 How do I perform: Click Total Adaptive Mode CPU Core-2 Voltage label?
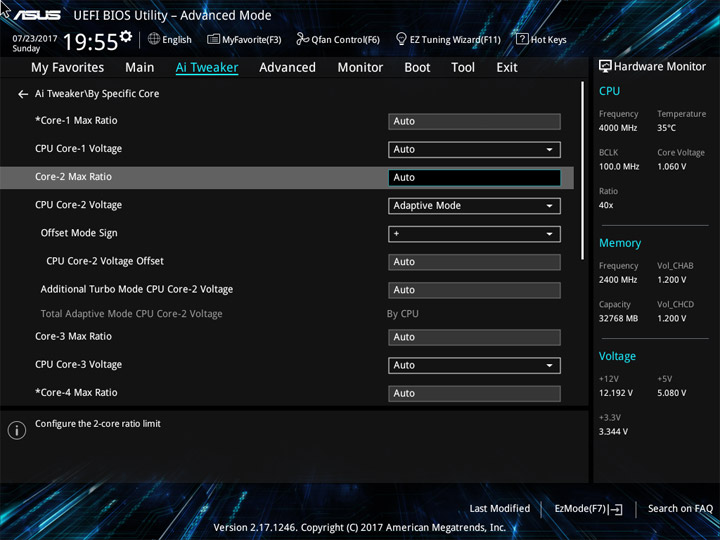(131, 314)
